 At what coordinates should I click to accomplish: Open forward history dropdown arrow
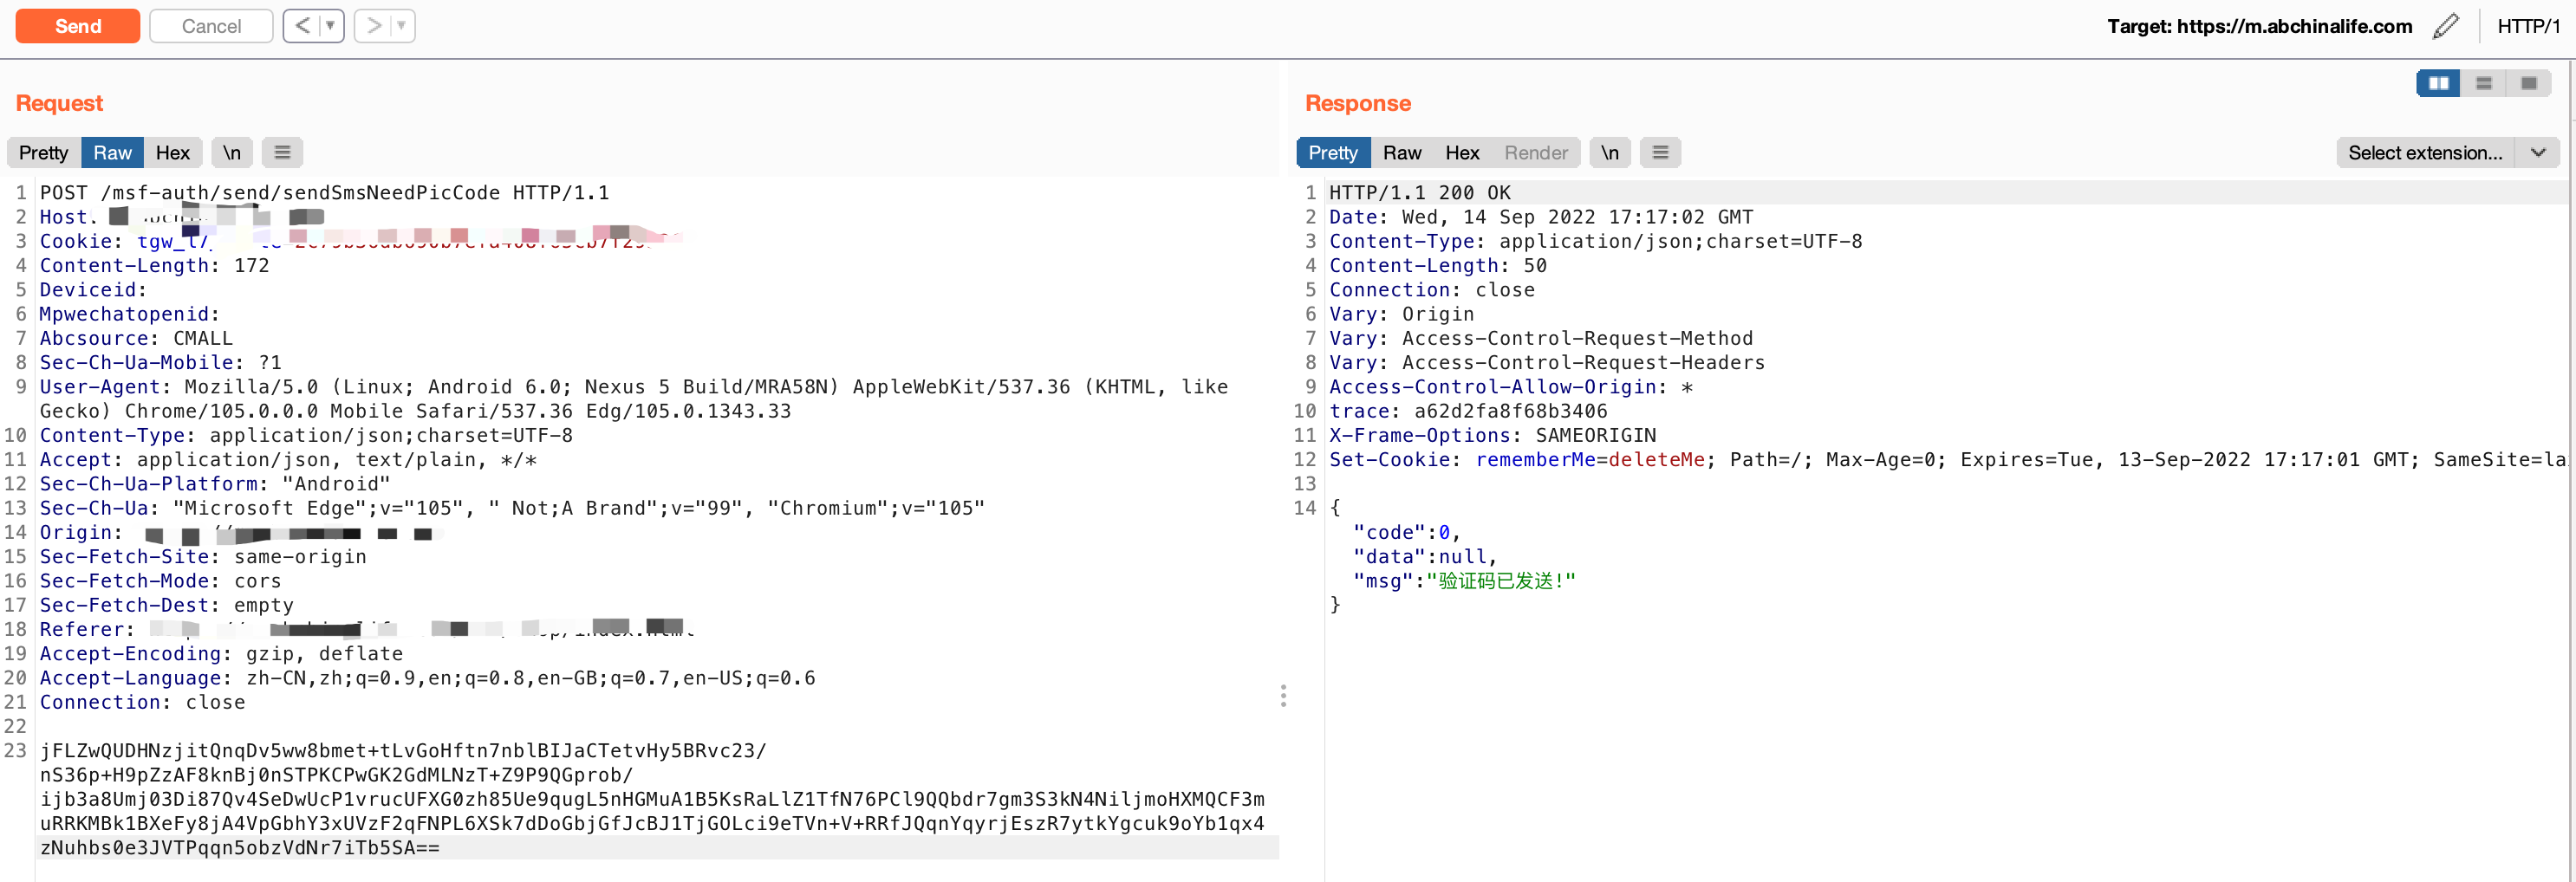pyautogui.click(x=402, y=26)
